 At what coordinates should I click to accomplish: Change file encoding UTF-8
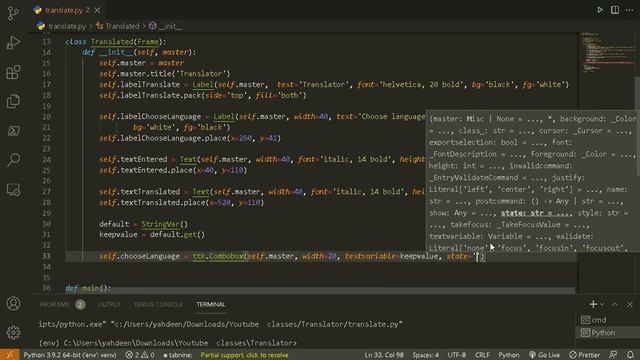457,355
